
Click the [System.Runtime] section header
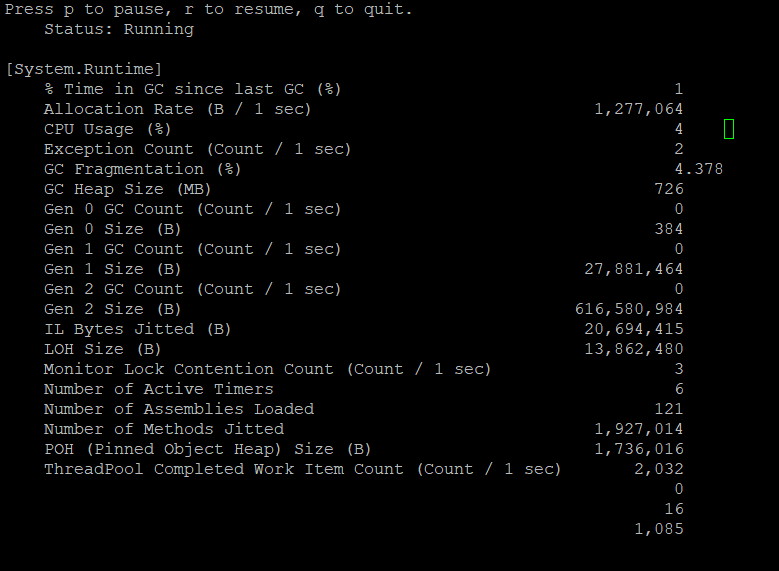coord(83,69)
